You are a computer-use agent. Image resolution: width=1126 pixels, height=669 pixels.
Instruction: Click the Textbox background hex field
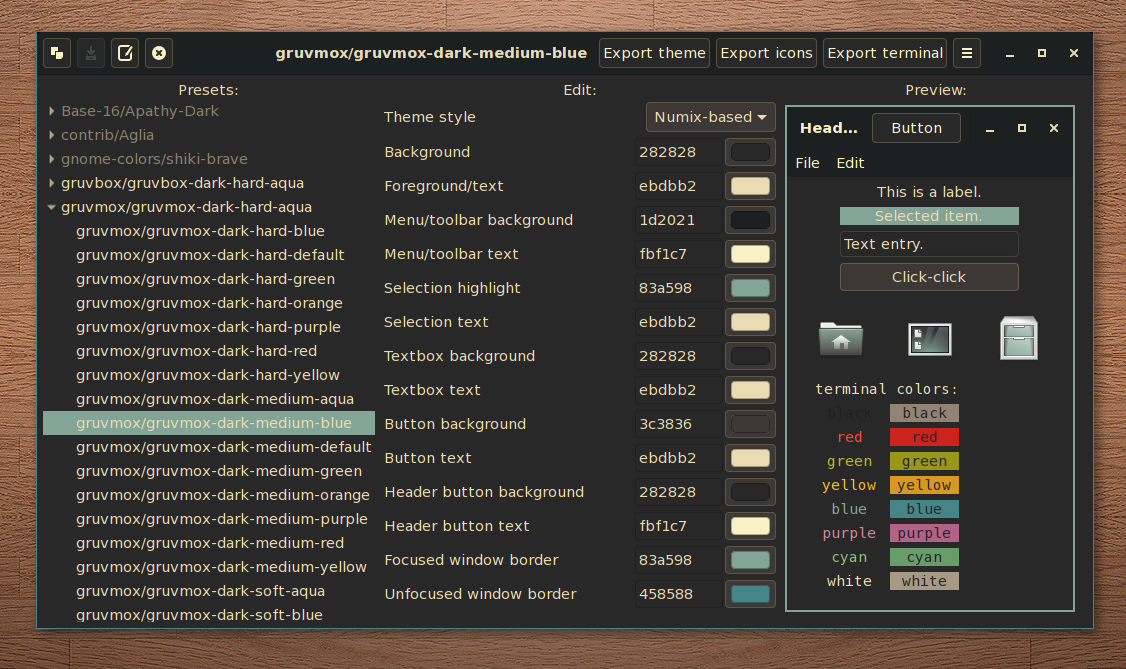pos(679,356)
